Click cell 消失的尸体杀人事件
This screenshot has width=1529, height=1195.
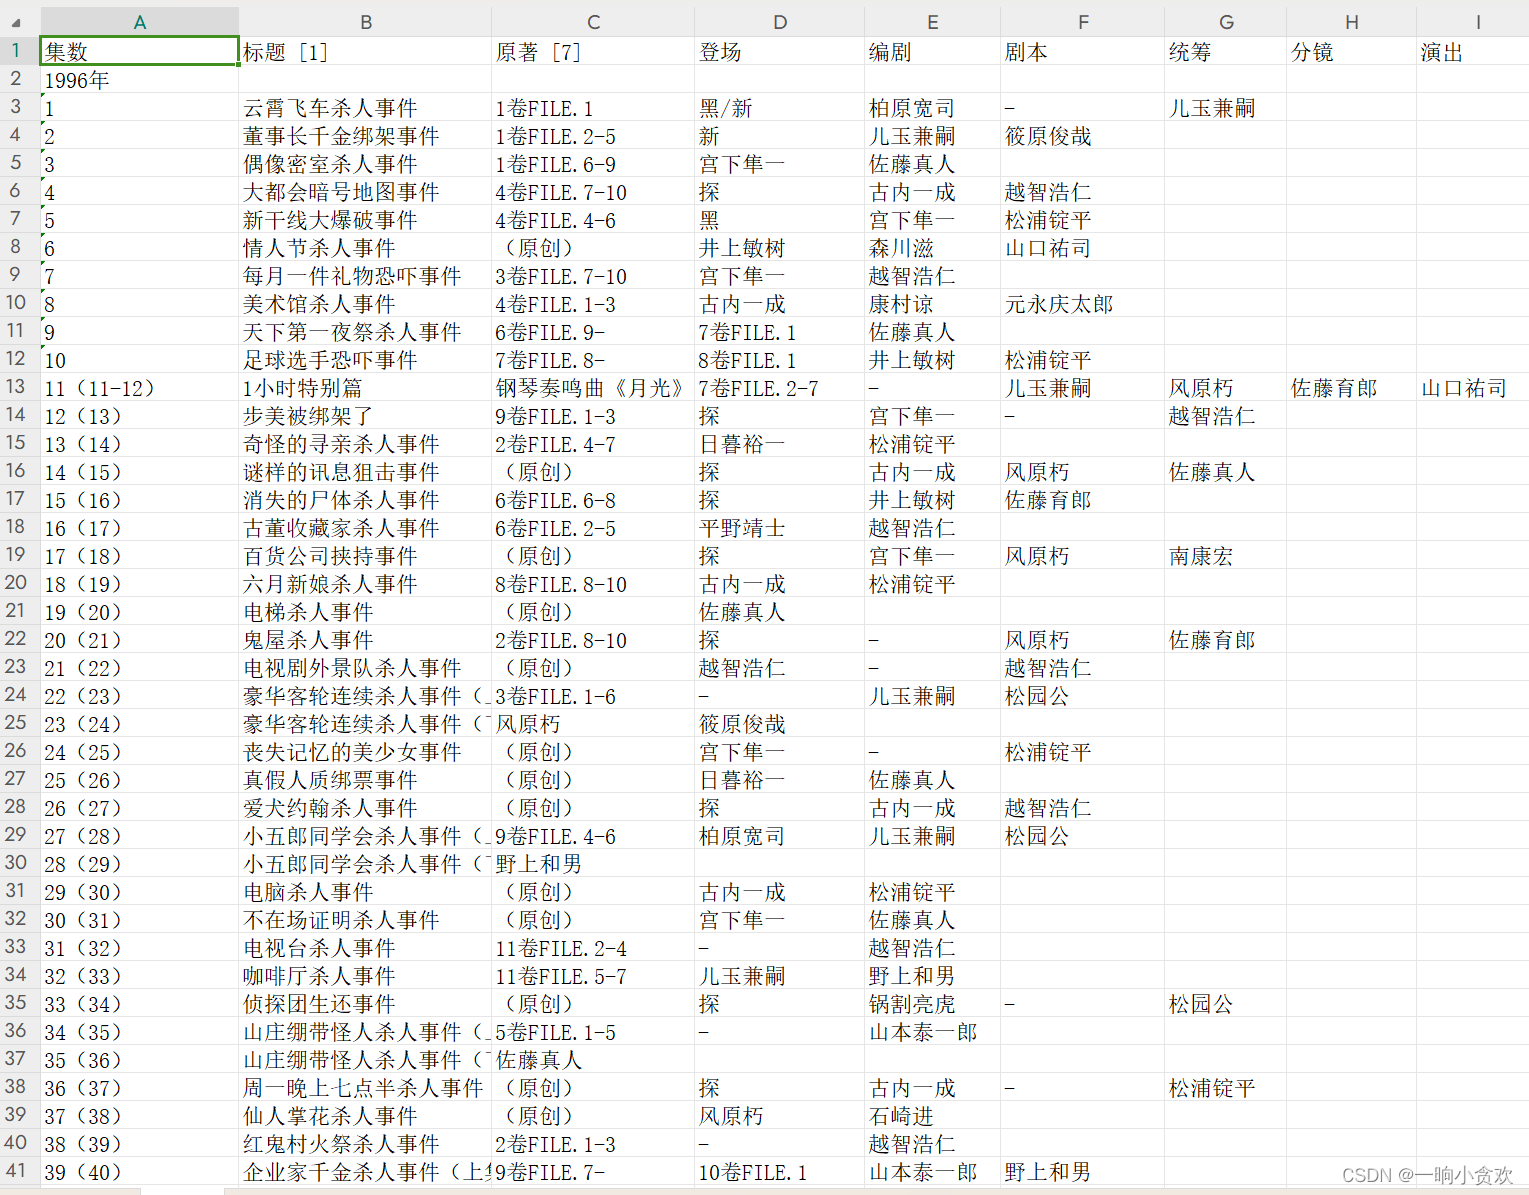(366, 500)
